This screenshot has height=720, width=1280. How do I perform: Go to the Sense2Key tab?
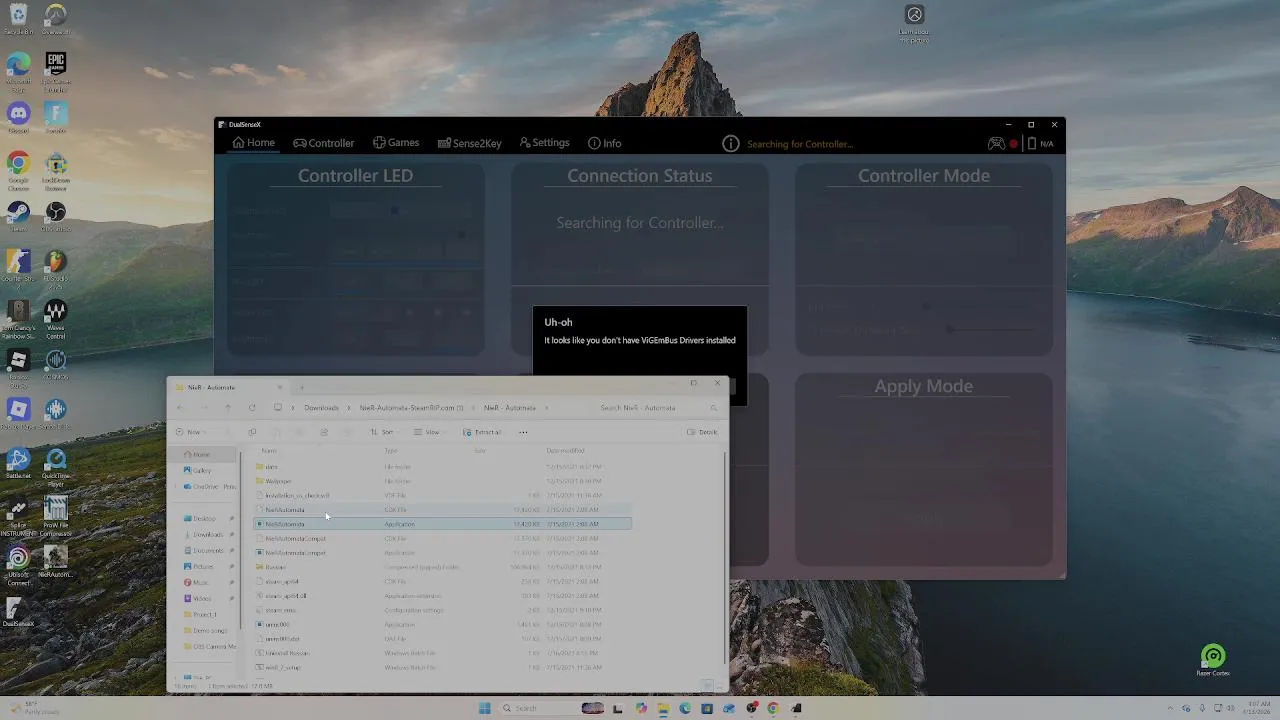pos(469,143)
